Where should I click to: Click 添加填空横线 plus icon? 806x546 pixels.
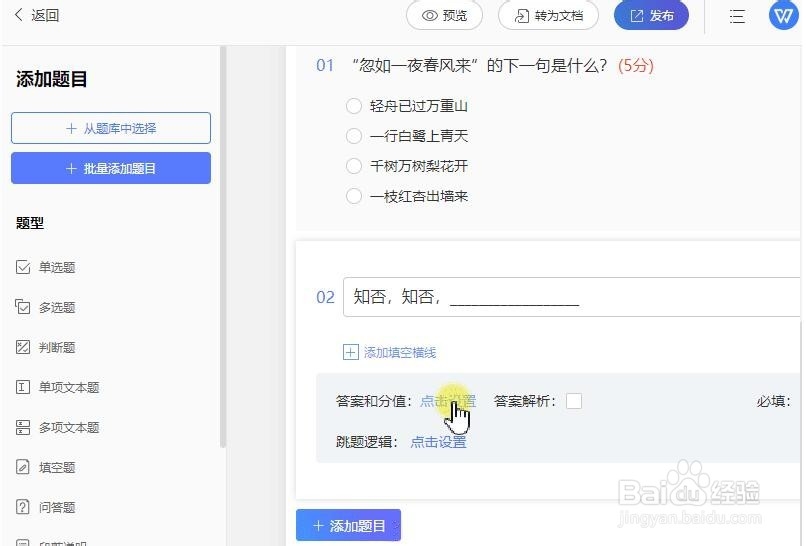click(351, 353)
